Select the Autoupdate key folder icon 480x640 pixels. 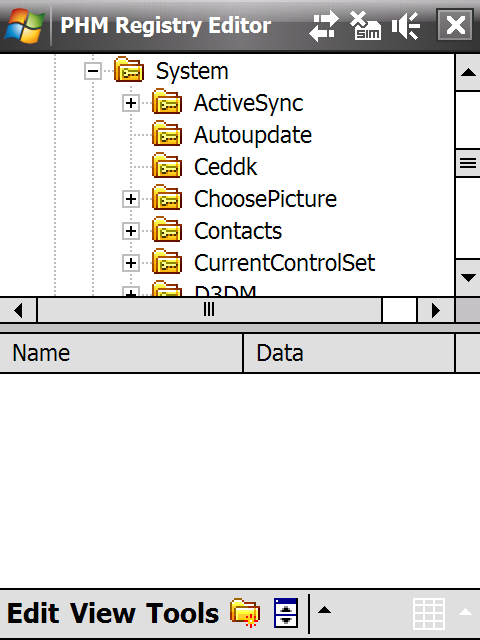(x=167, y=134)
